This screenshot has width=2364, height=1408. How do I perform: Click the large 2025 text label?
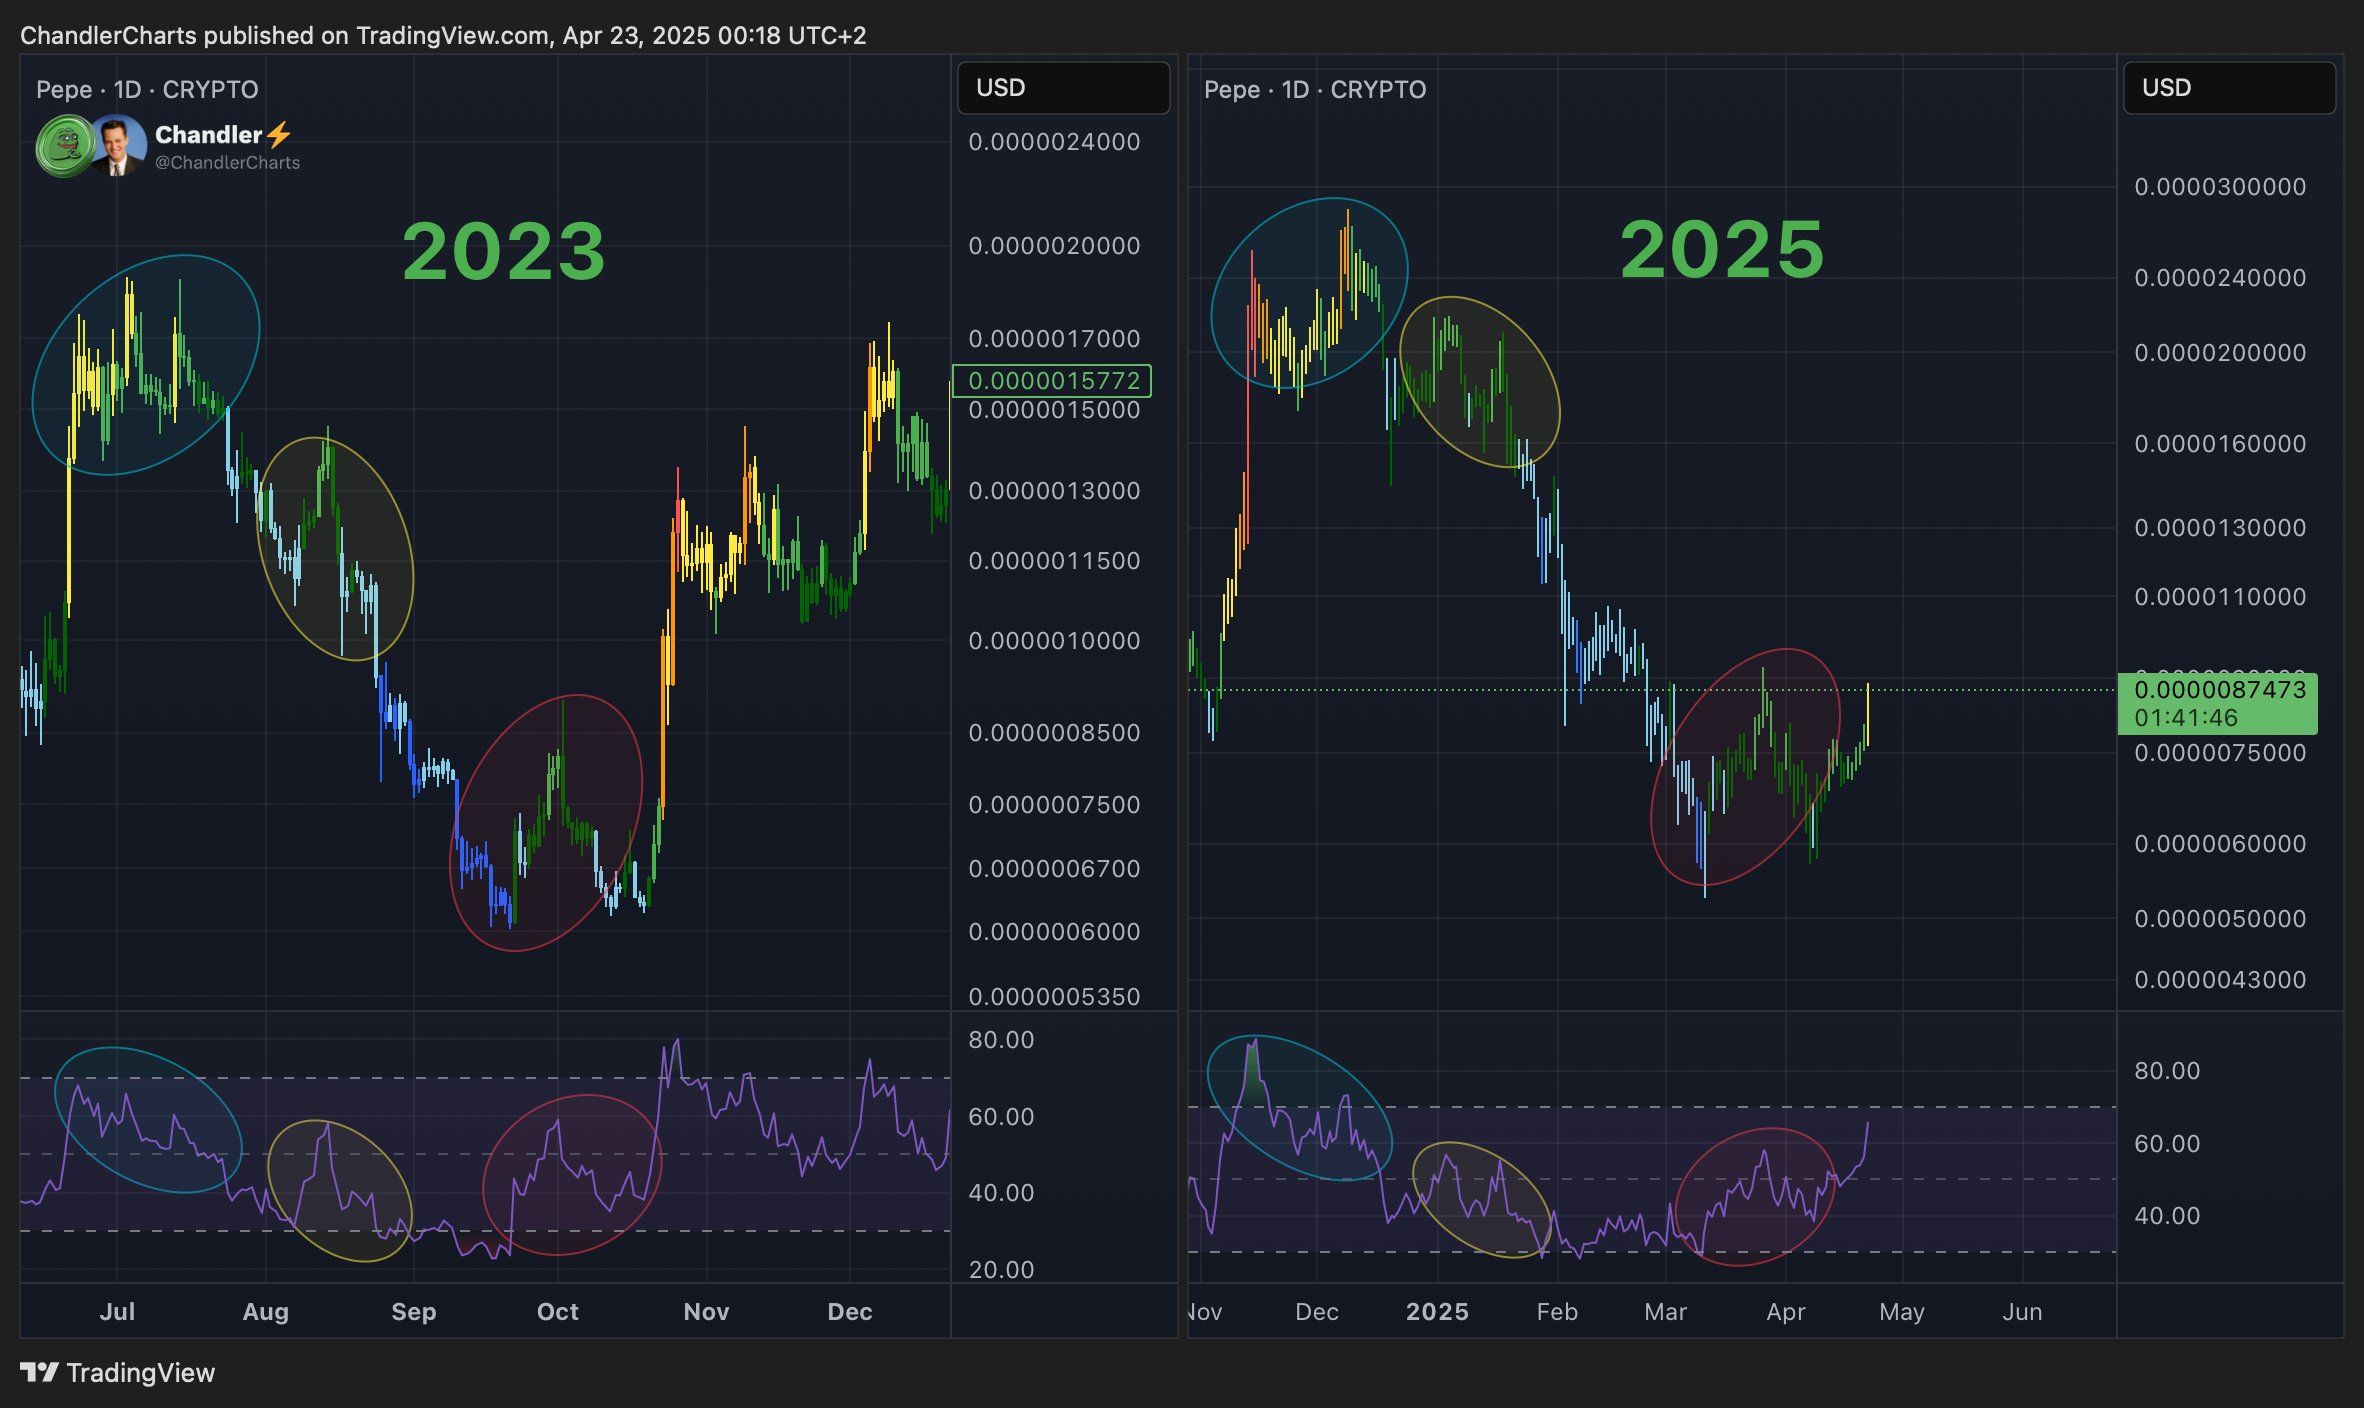[x=1722, y=249]
